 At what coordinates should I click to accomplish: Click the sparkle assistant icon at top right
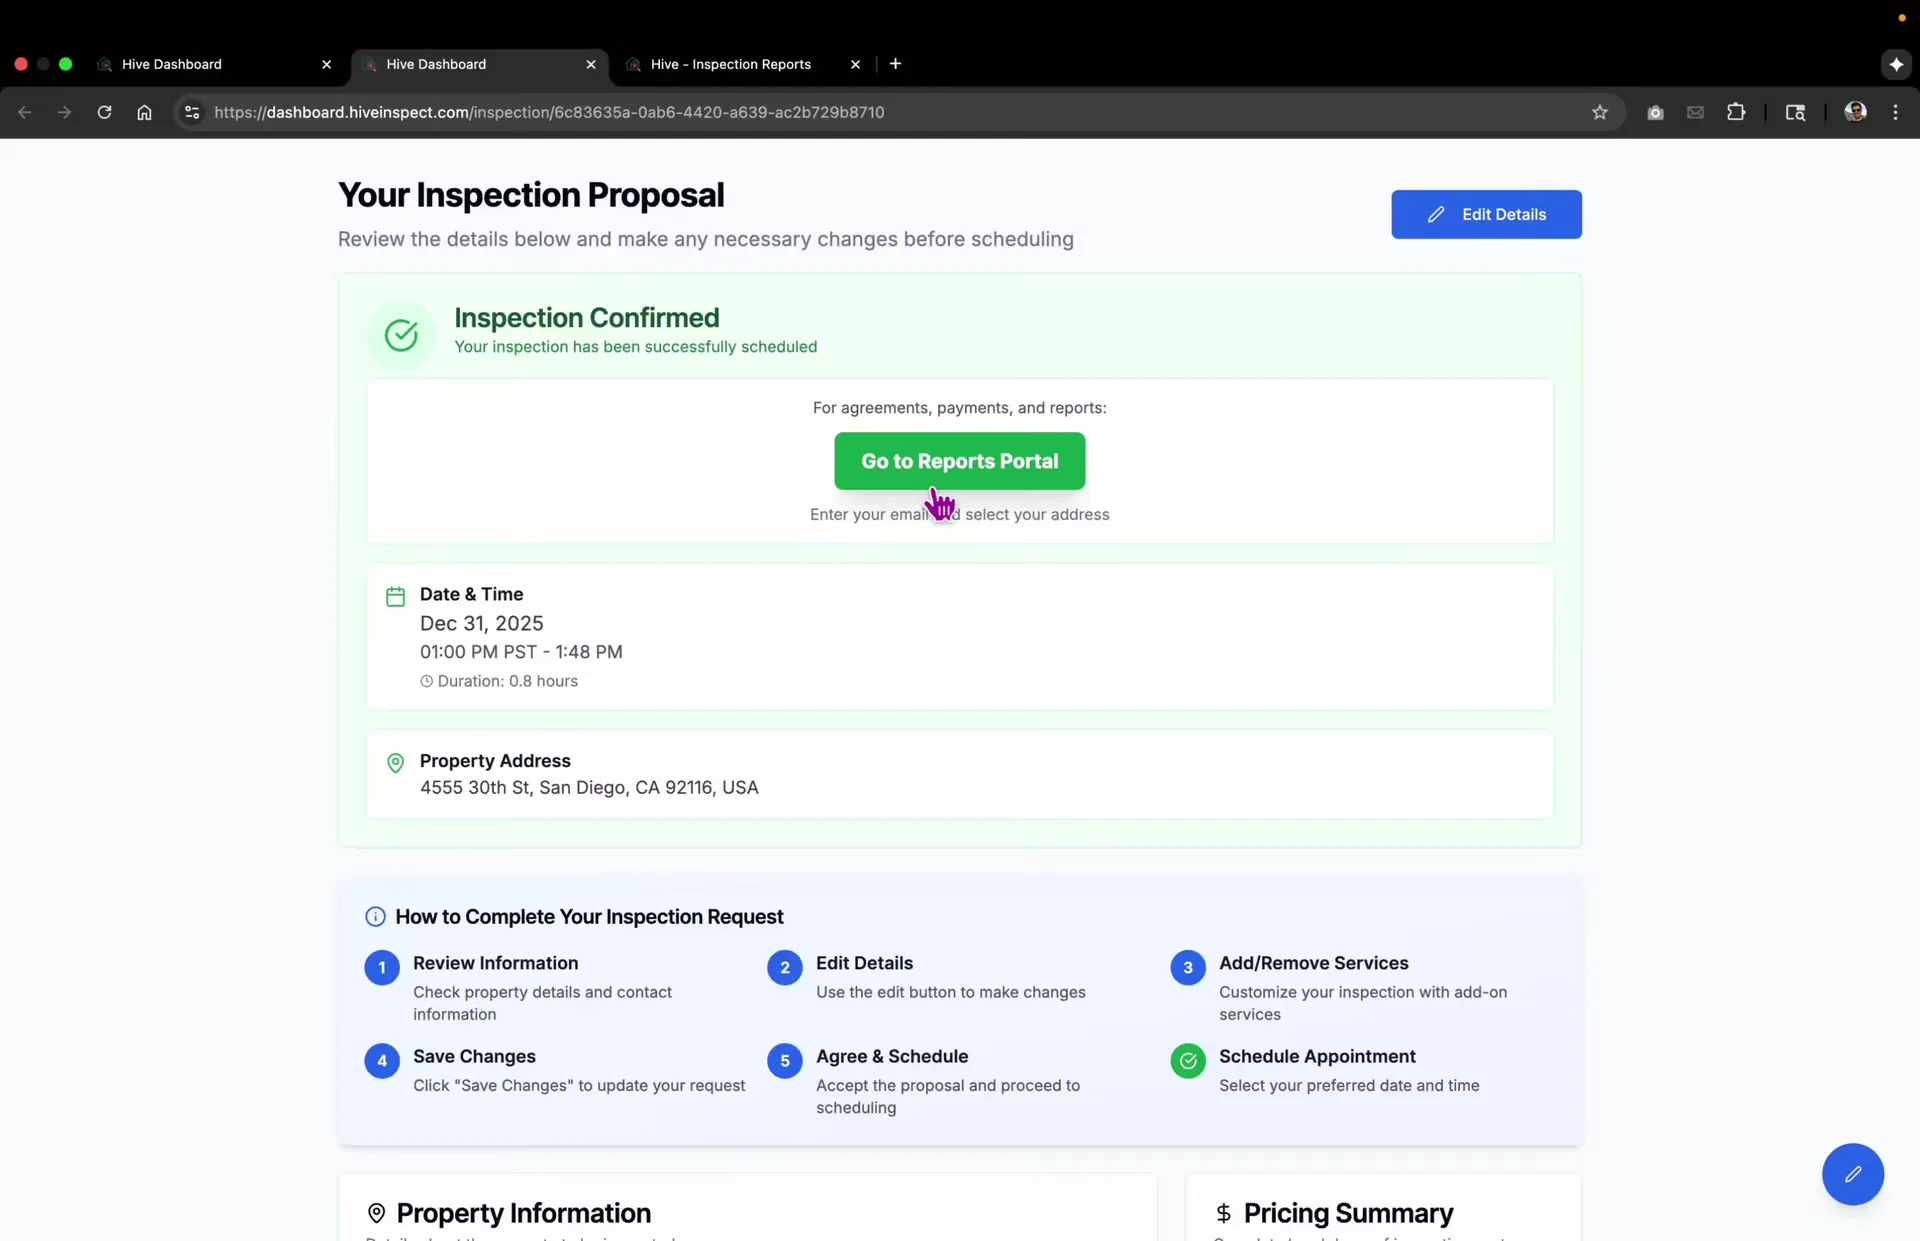point(1896,64)
